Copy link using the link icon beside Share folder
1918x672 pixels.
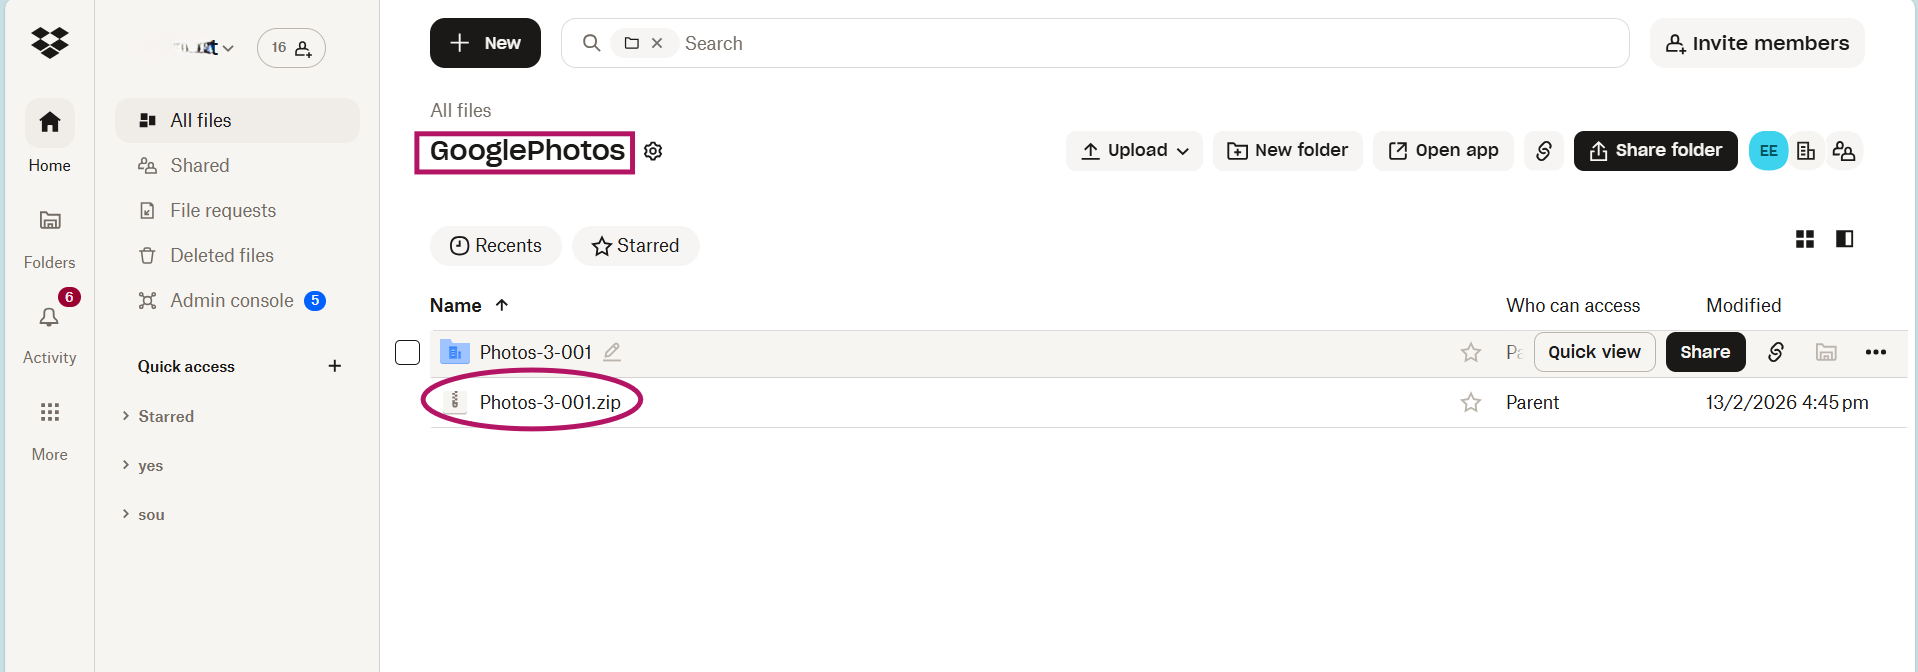tap(1544, 151)
